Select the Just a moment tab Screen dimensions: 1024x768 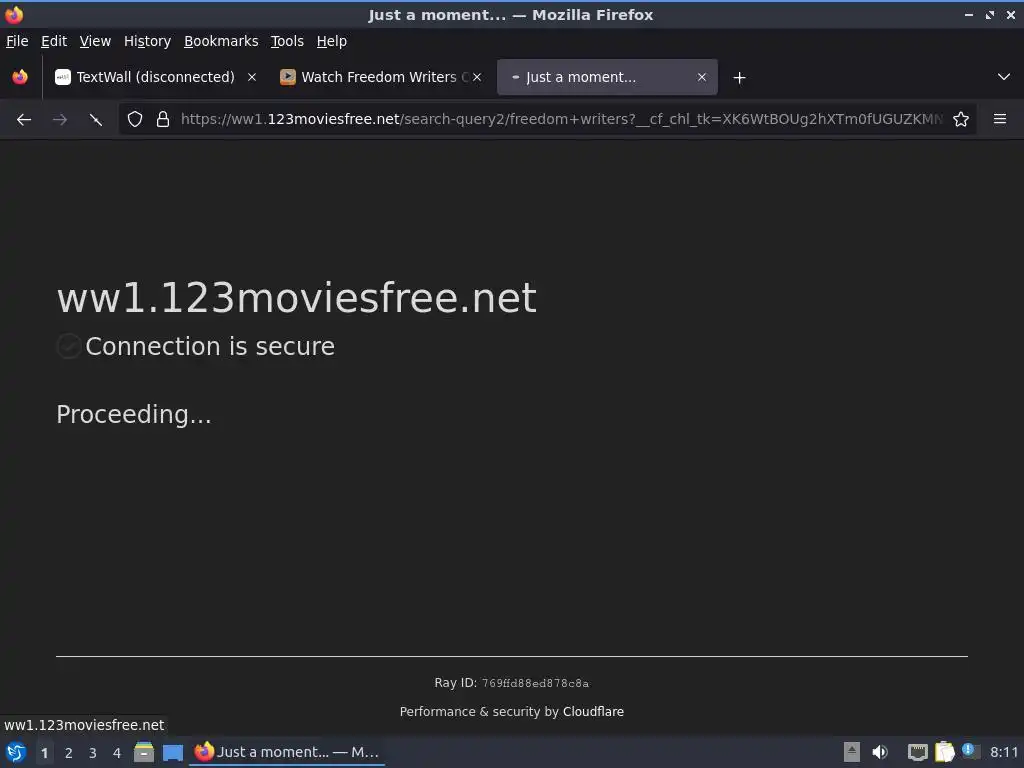[x=607, y=77]
